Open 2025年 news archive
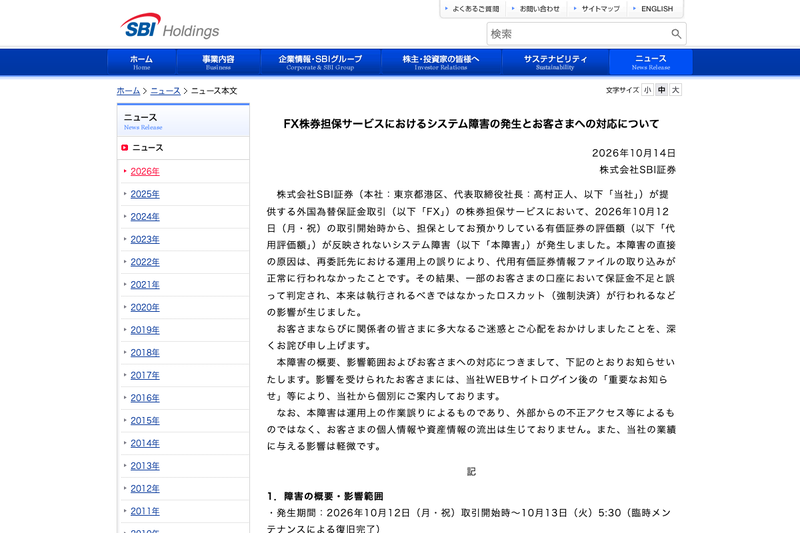 tap(145, 194)
